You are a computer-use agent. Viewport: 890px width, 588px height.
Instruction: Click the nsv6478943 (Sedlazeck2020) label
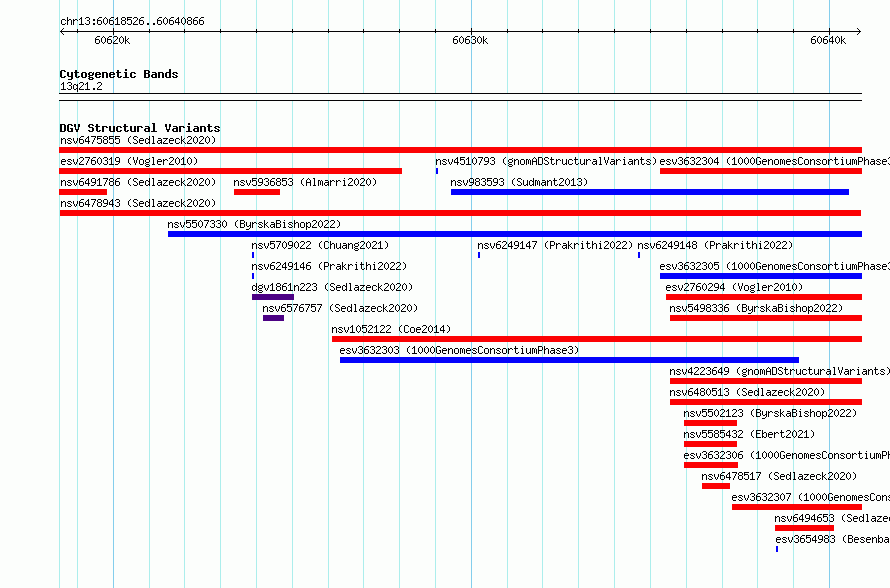click(138, 203)
